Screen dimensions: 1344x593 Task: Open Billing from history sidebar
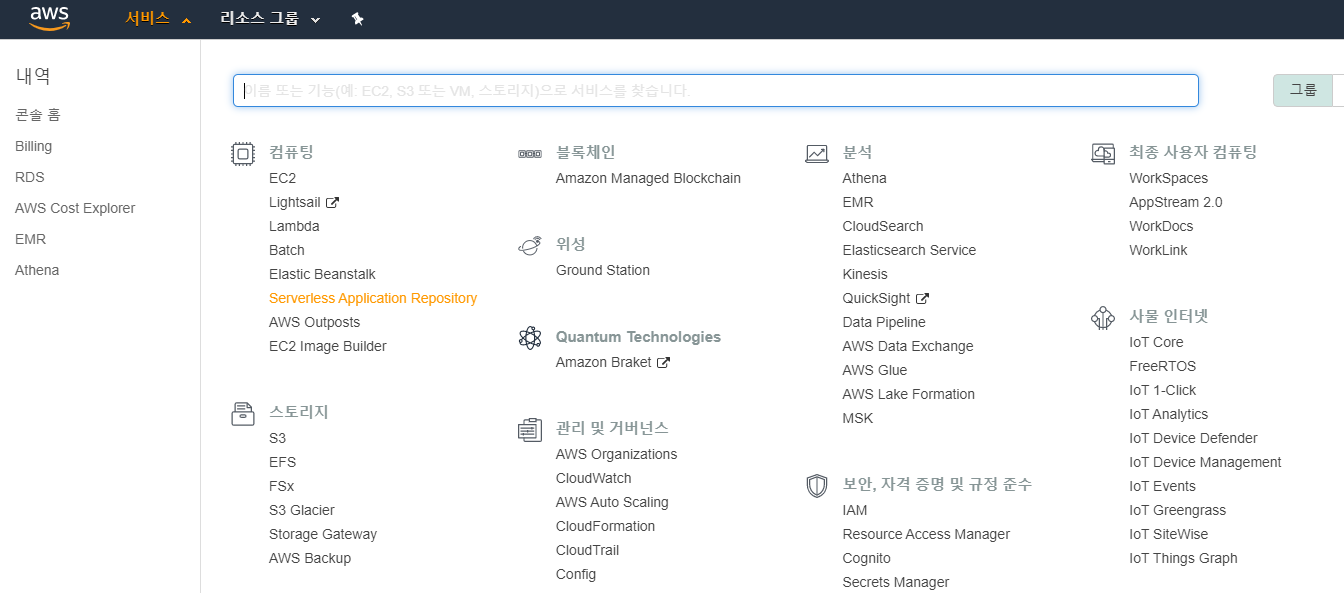(34, 146)
